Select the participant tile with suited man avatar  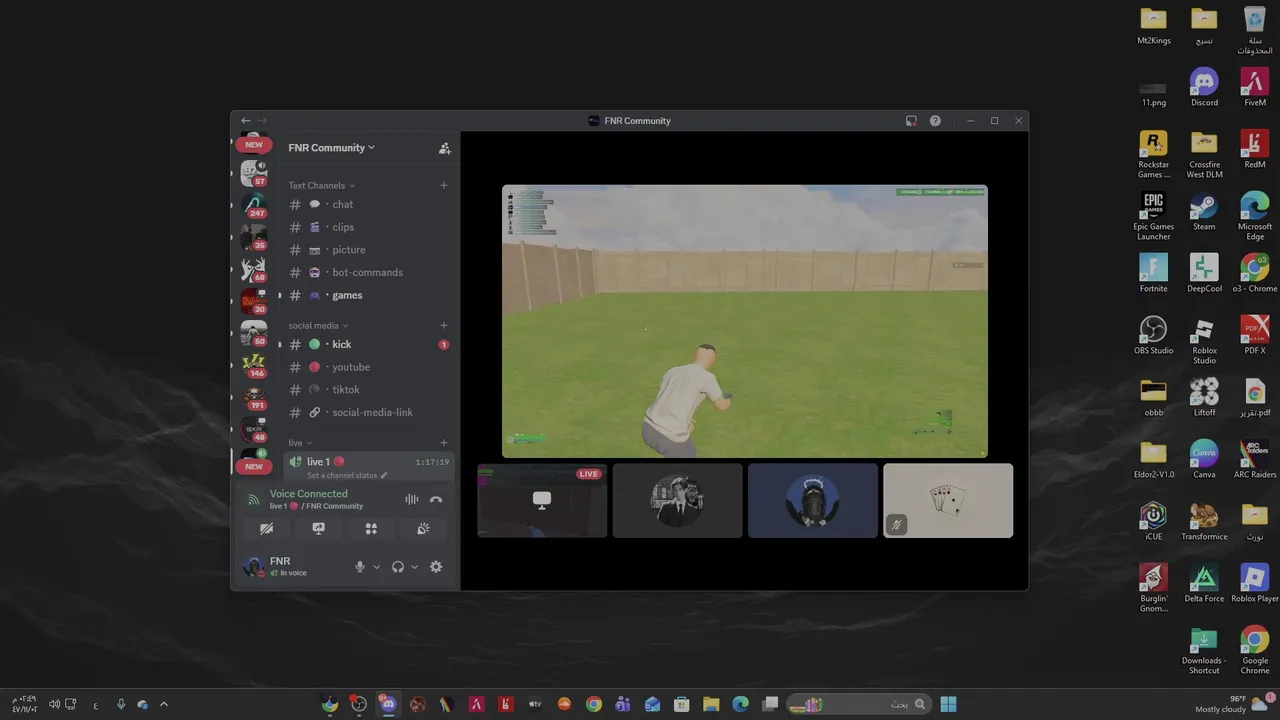pos(678,500)
